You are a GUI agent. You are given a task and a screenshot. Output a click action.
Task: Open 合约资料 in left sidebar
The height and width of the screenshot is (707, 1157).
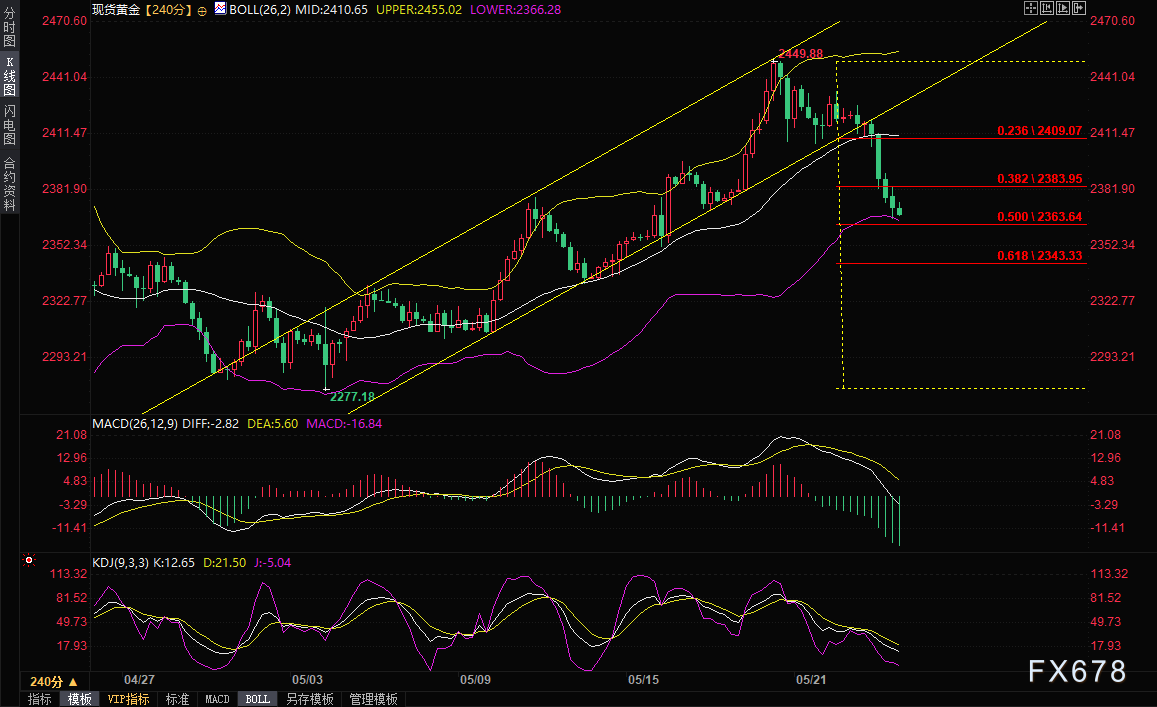(x=9, y=184)
